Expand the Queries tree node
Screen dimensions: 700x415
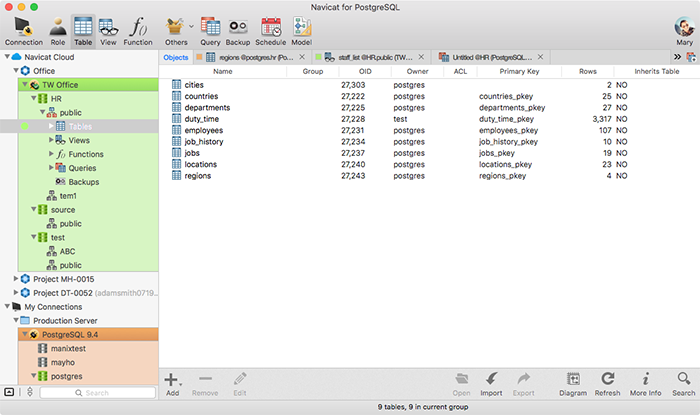51,167
